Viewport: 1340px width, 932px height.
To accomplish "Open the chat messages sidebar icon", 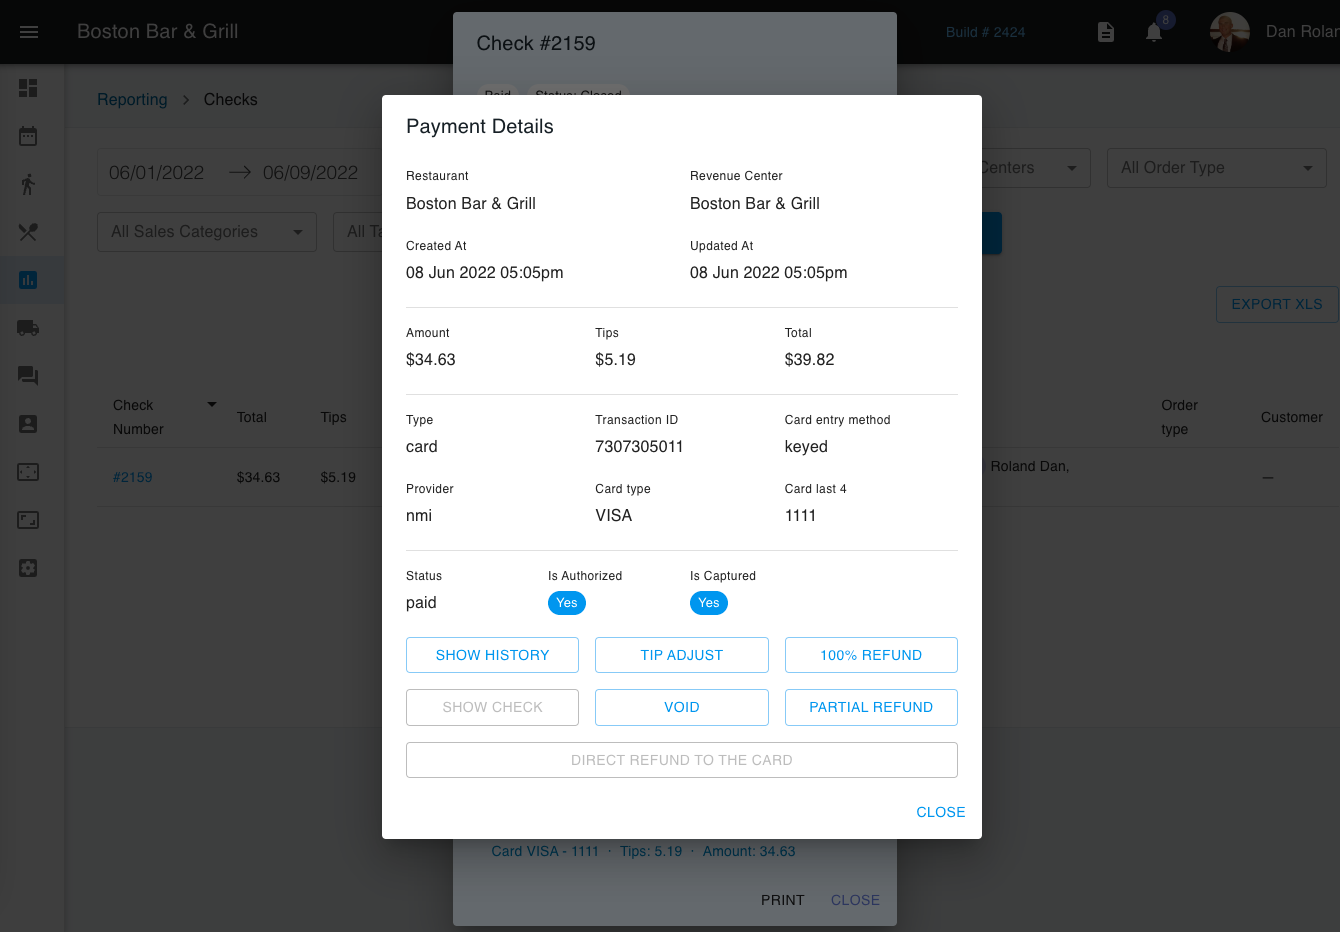I will pos(28,376).
